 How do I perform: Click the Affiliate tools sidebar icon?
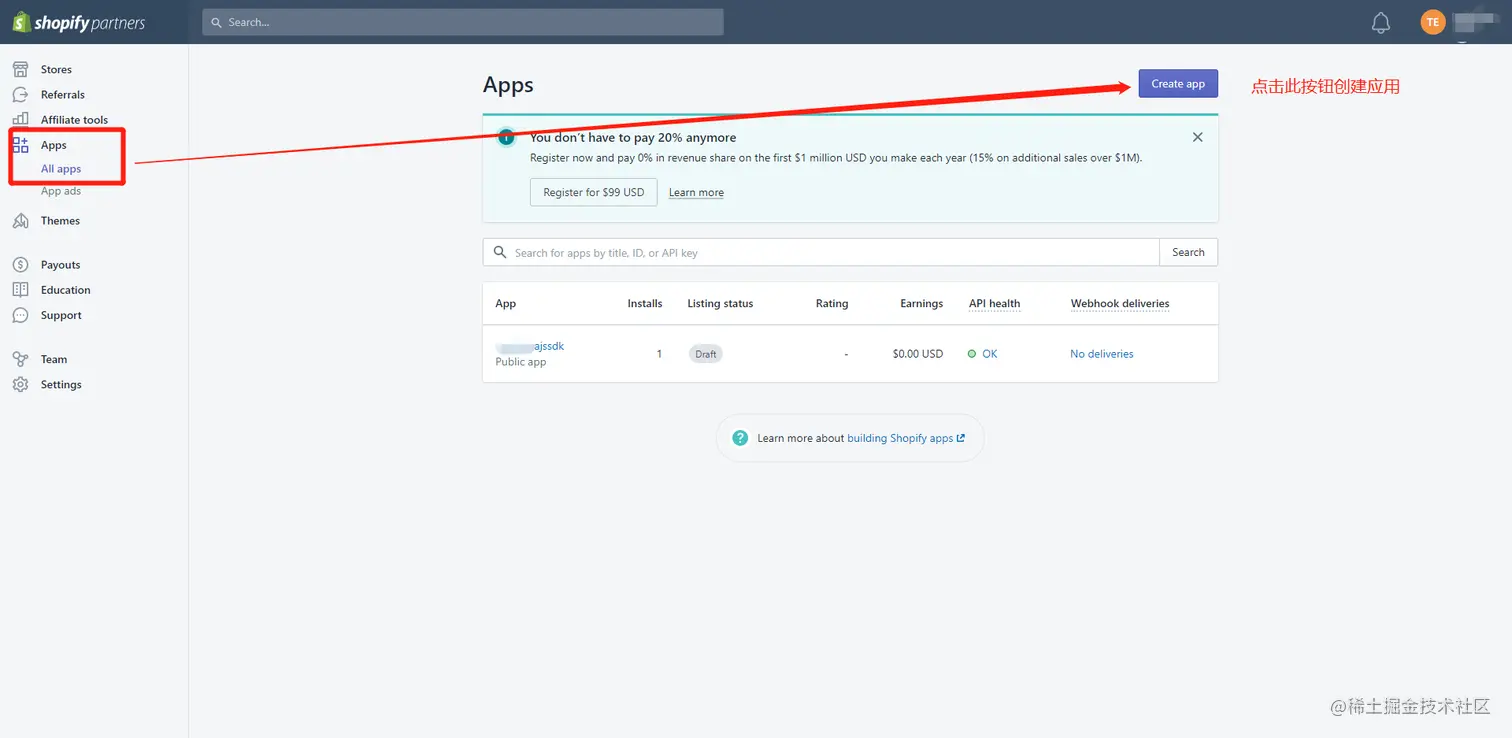point(20,119)
